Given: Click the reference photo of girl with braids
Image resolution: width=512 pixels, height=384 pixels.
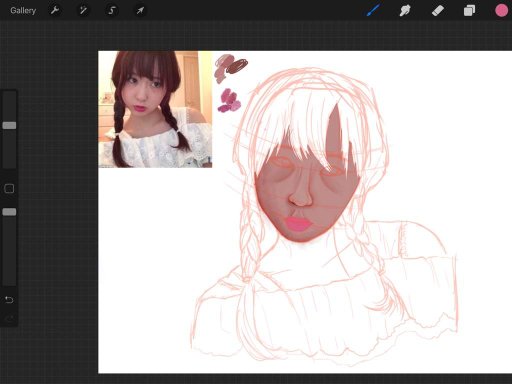Looking at the screenshot, I should (x=155, y=109).
